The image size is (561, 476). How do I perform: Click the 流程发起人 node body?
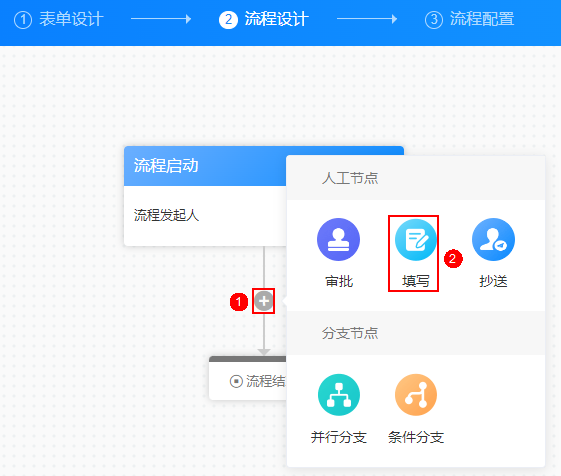205,216
